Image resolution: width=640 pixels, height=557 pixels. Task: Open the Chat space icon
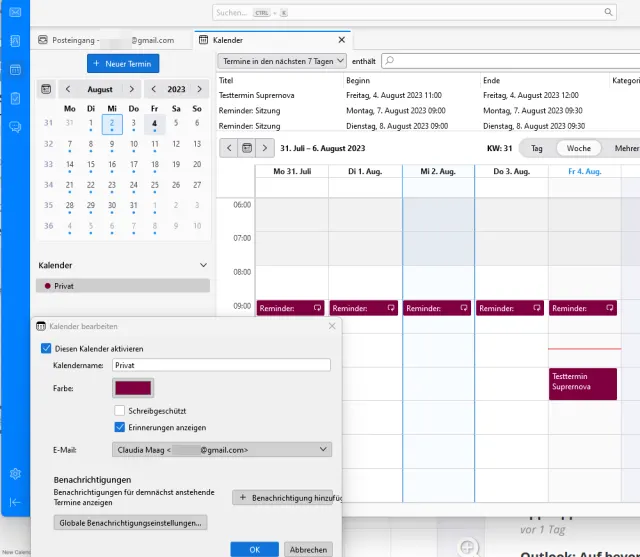[15, 126]
